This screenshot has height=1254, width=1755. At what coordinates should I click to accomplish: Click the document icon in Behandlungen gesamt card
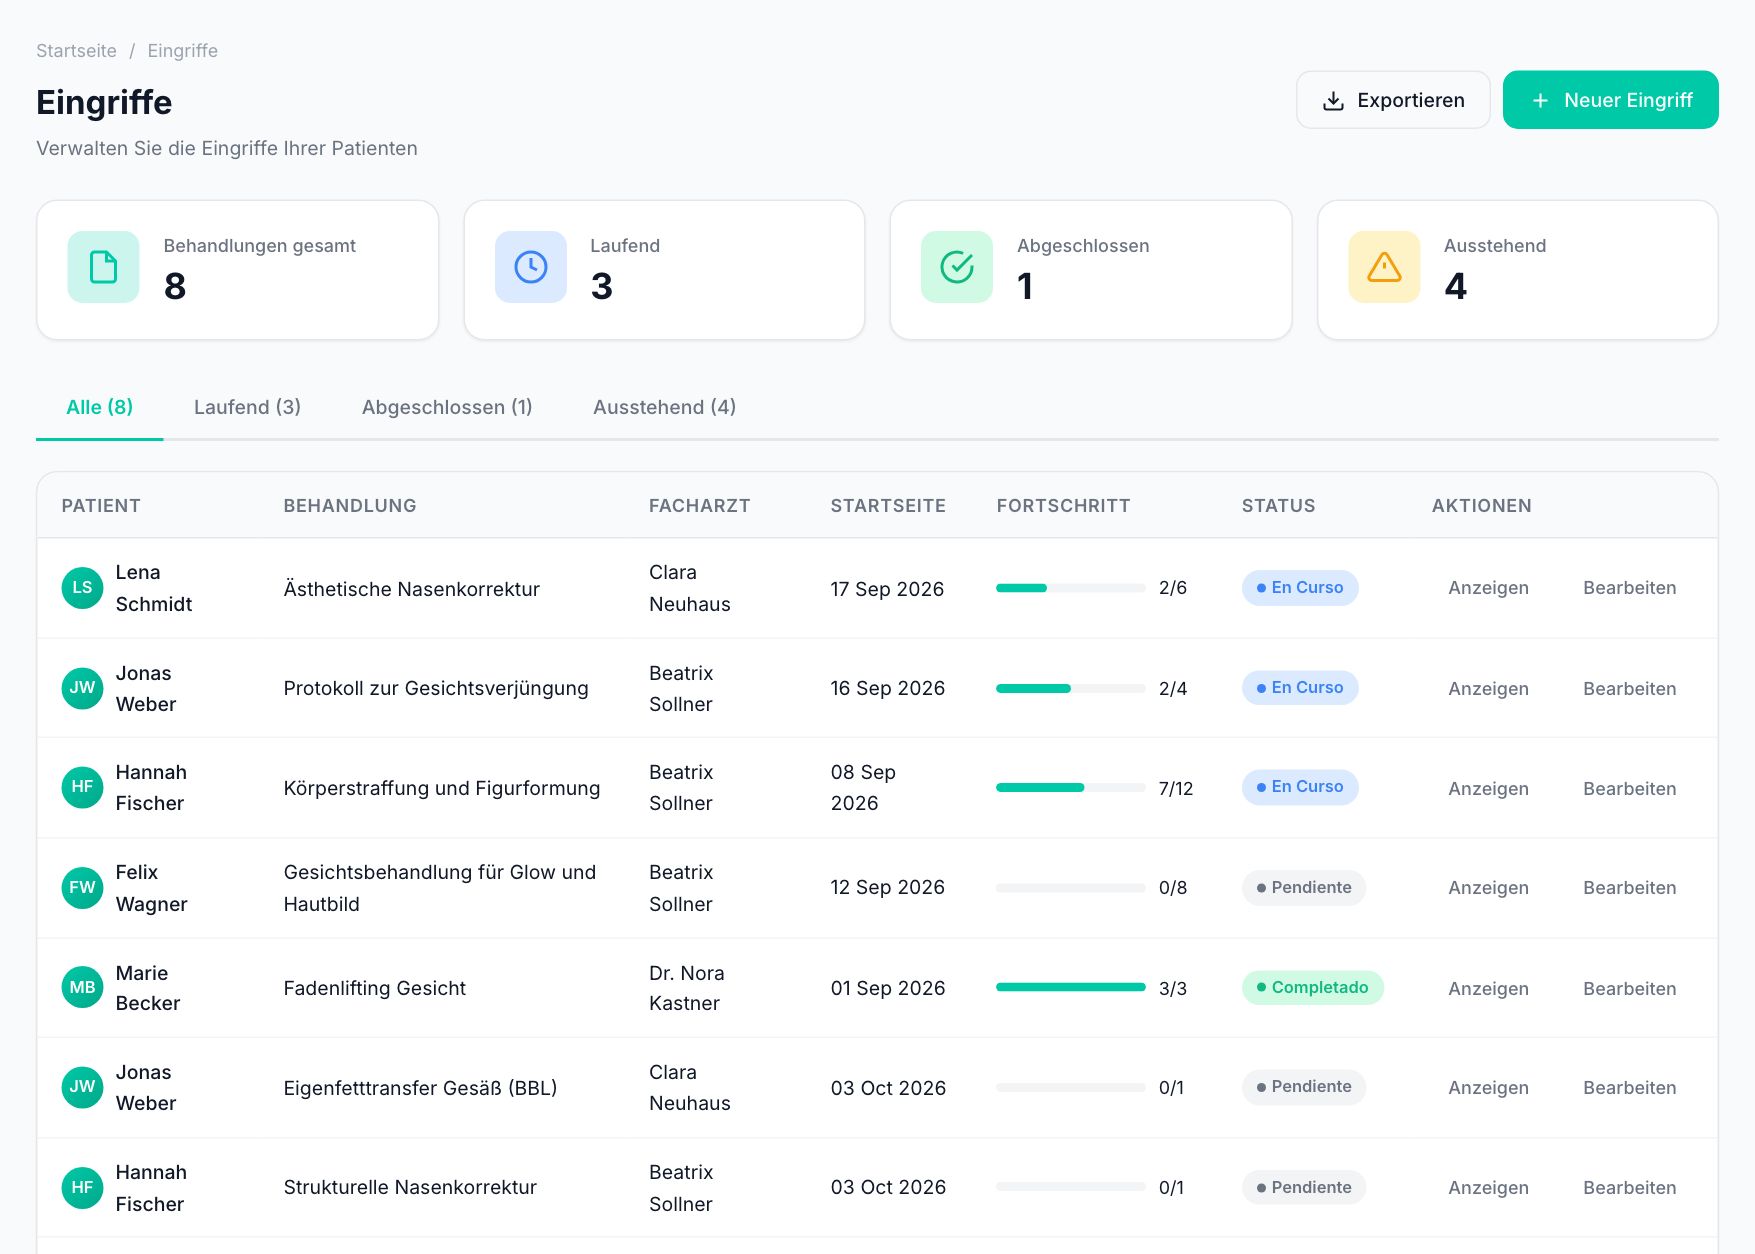[103, 267]
